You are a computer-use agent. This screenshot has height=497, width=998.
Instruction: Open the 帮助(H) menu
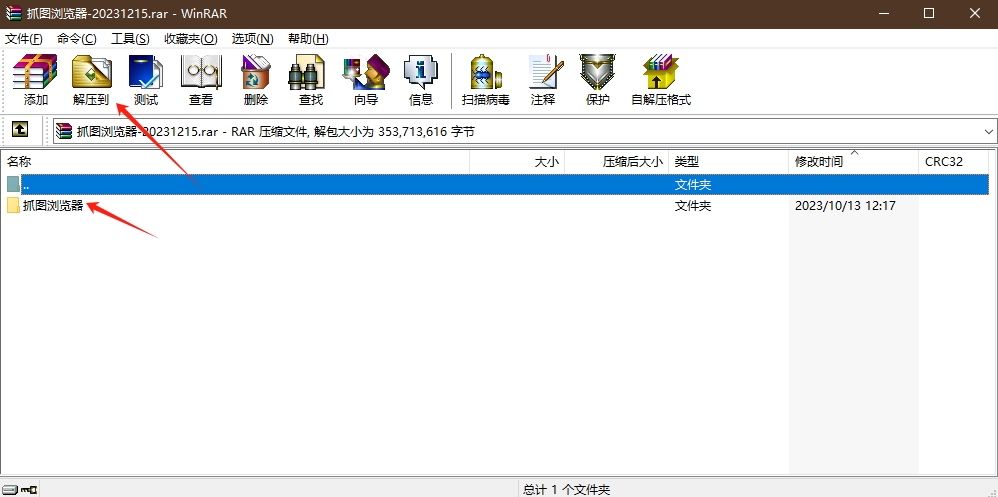click(x=308, y=39)
